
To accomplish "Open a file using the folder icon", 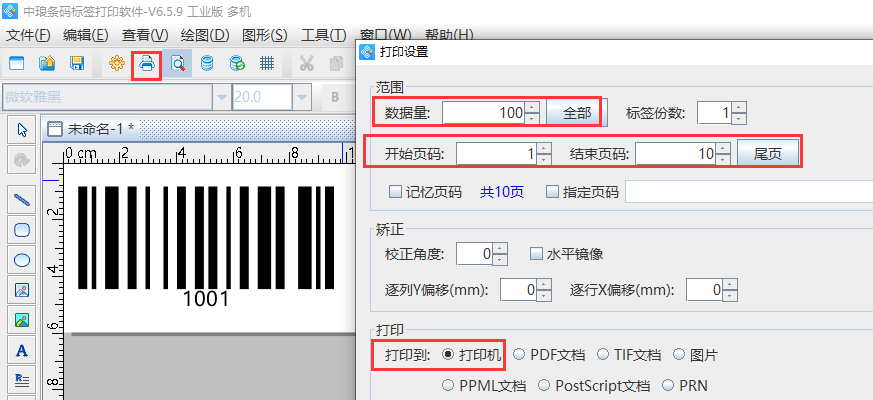I will pos(47,64).
